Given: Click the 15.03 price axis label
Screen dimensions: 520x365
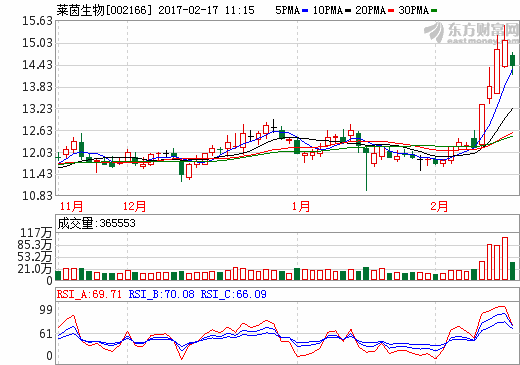Looking at the screenshot, I should click(37, 43).
